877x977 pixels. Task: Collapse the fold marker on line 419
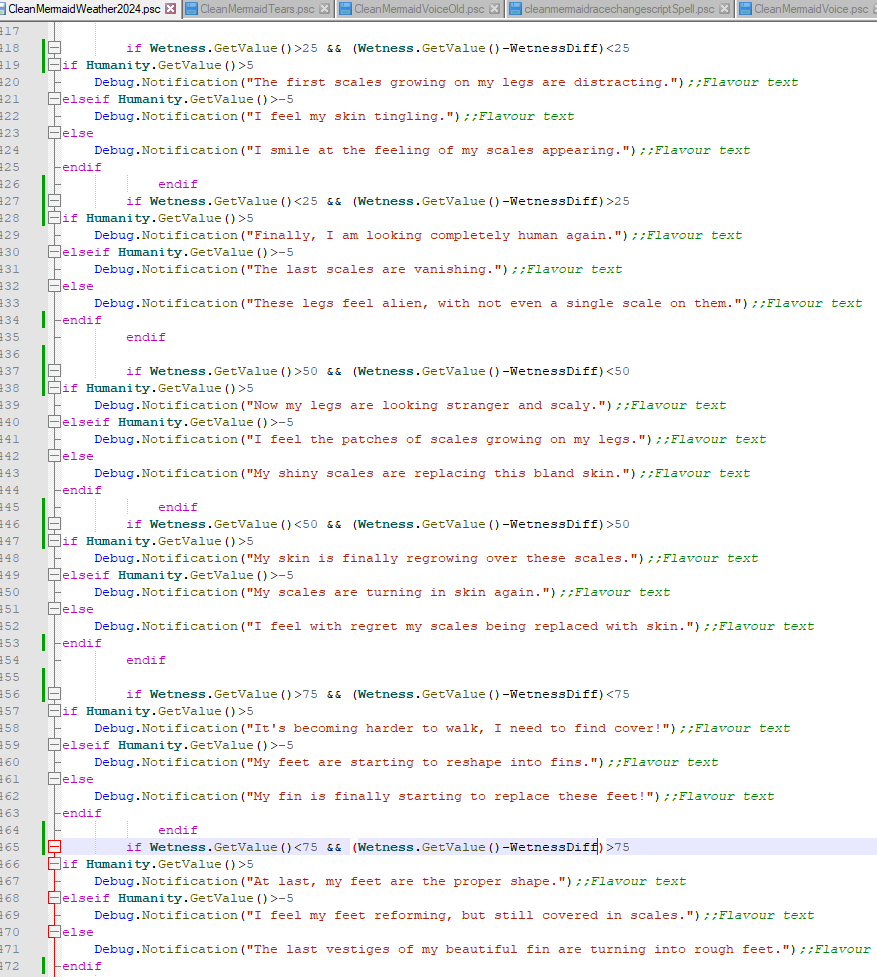click(x=55, y=65)
